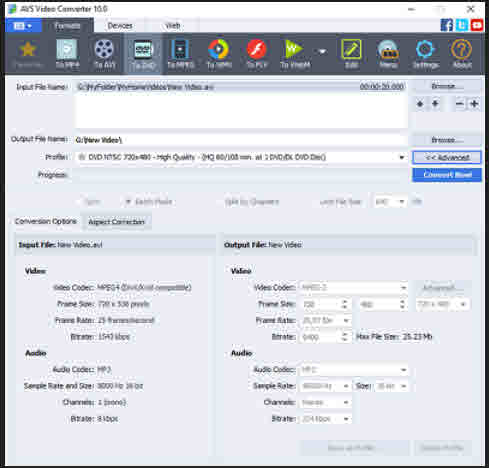Select the To WebM format icon
The image size is (489, 468).
(x=295, y=54)
